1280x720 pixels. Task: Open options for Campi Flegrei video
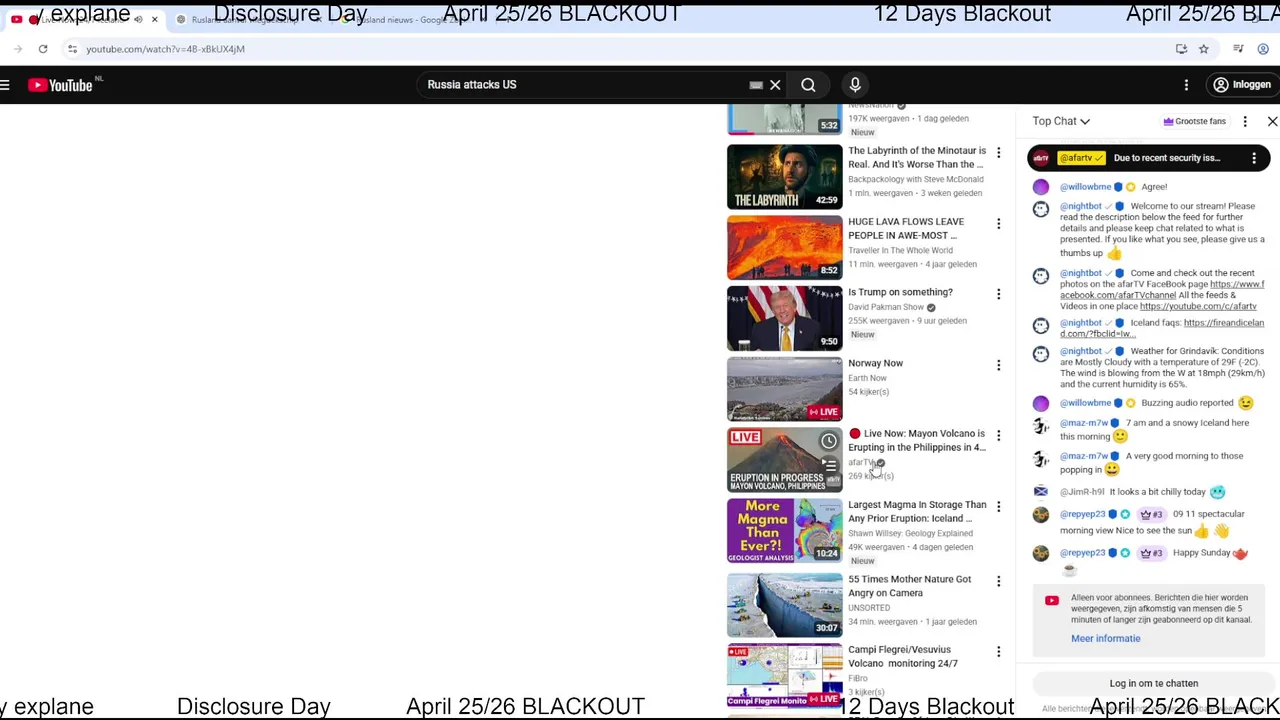pos(998,652)
